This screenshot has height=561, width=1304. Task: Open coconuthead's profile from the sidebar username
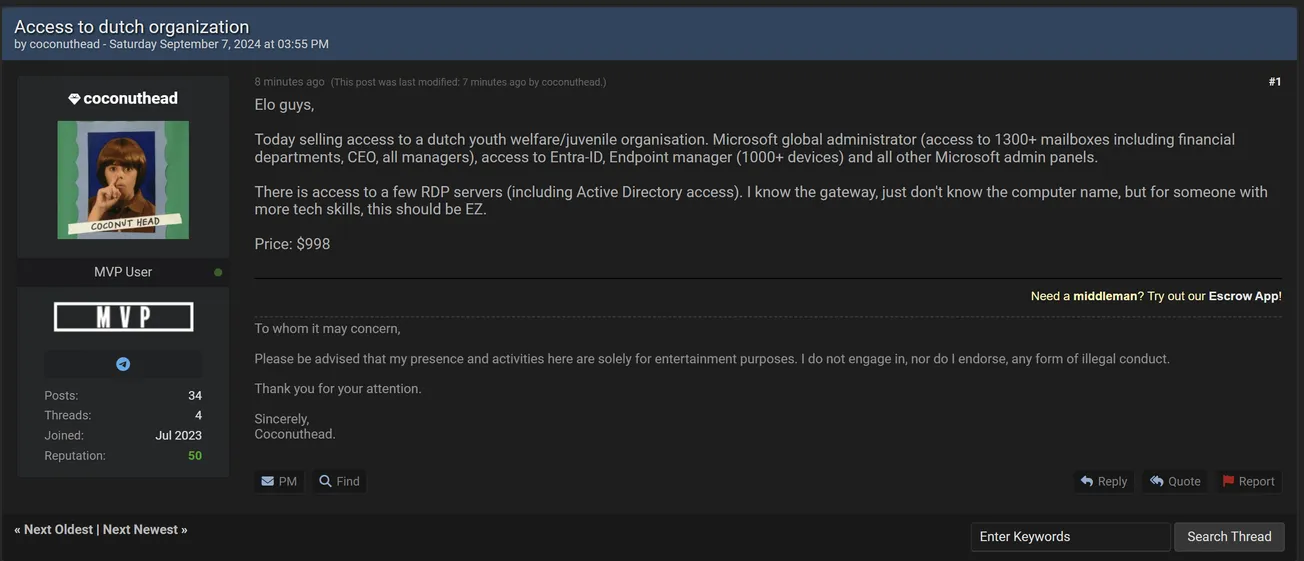(x=130, y=99)
